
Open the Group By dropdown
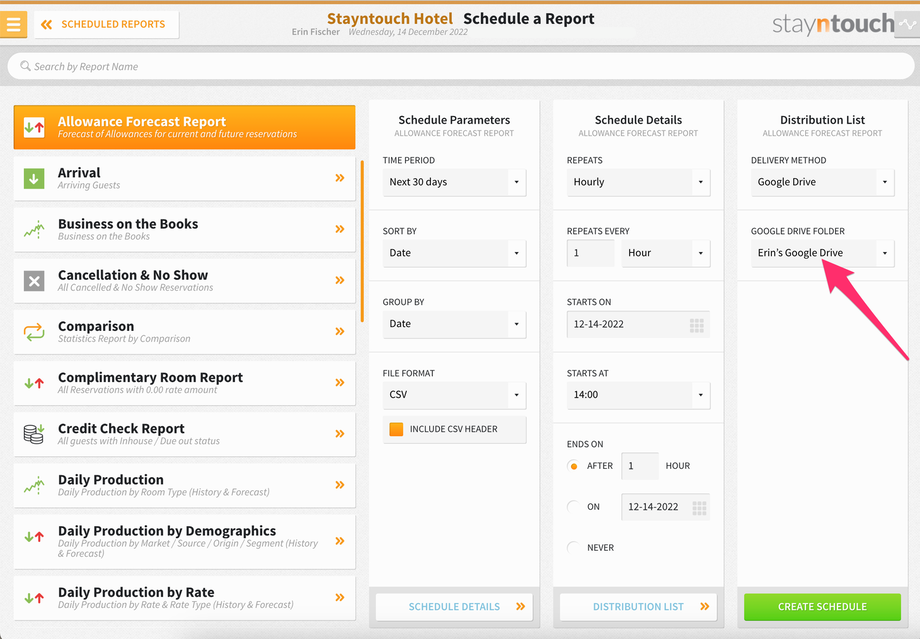tap(454, 324)
